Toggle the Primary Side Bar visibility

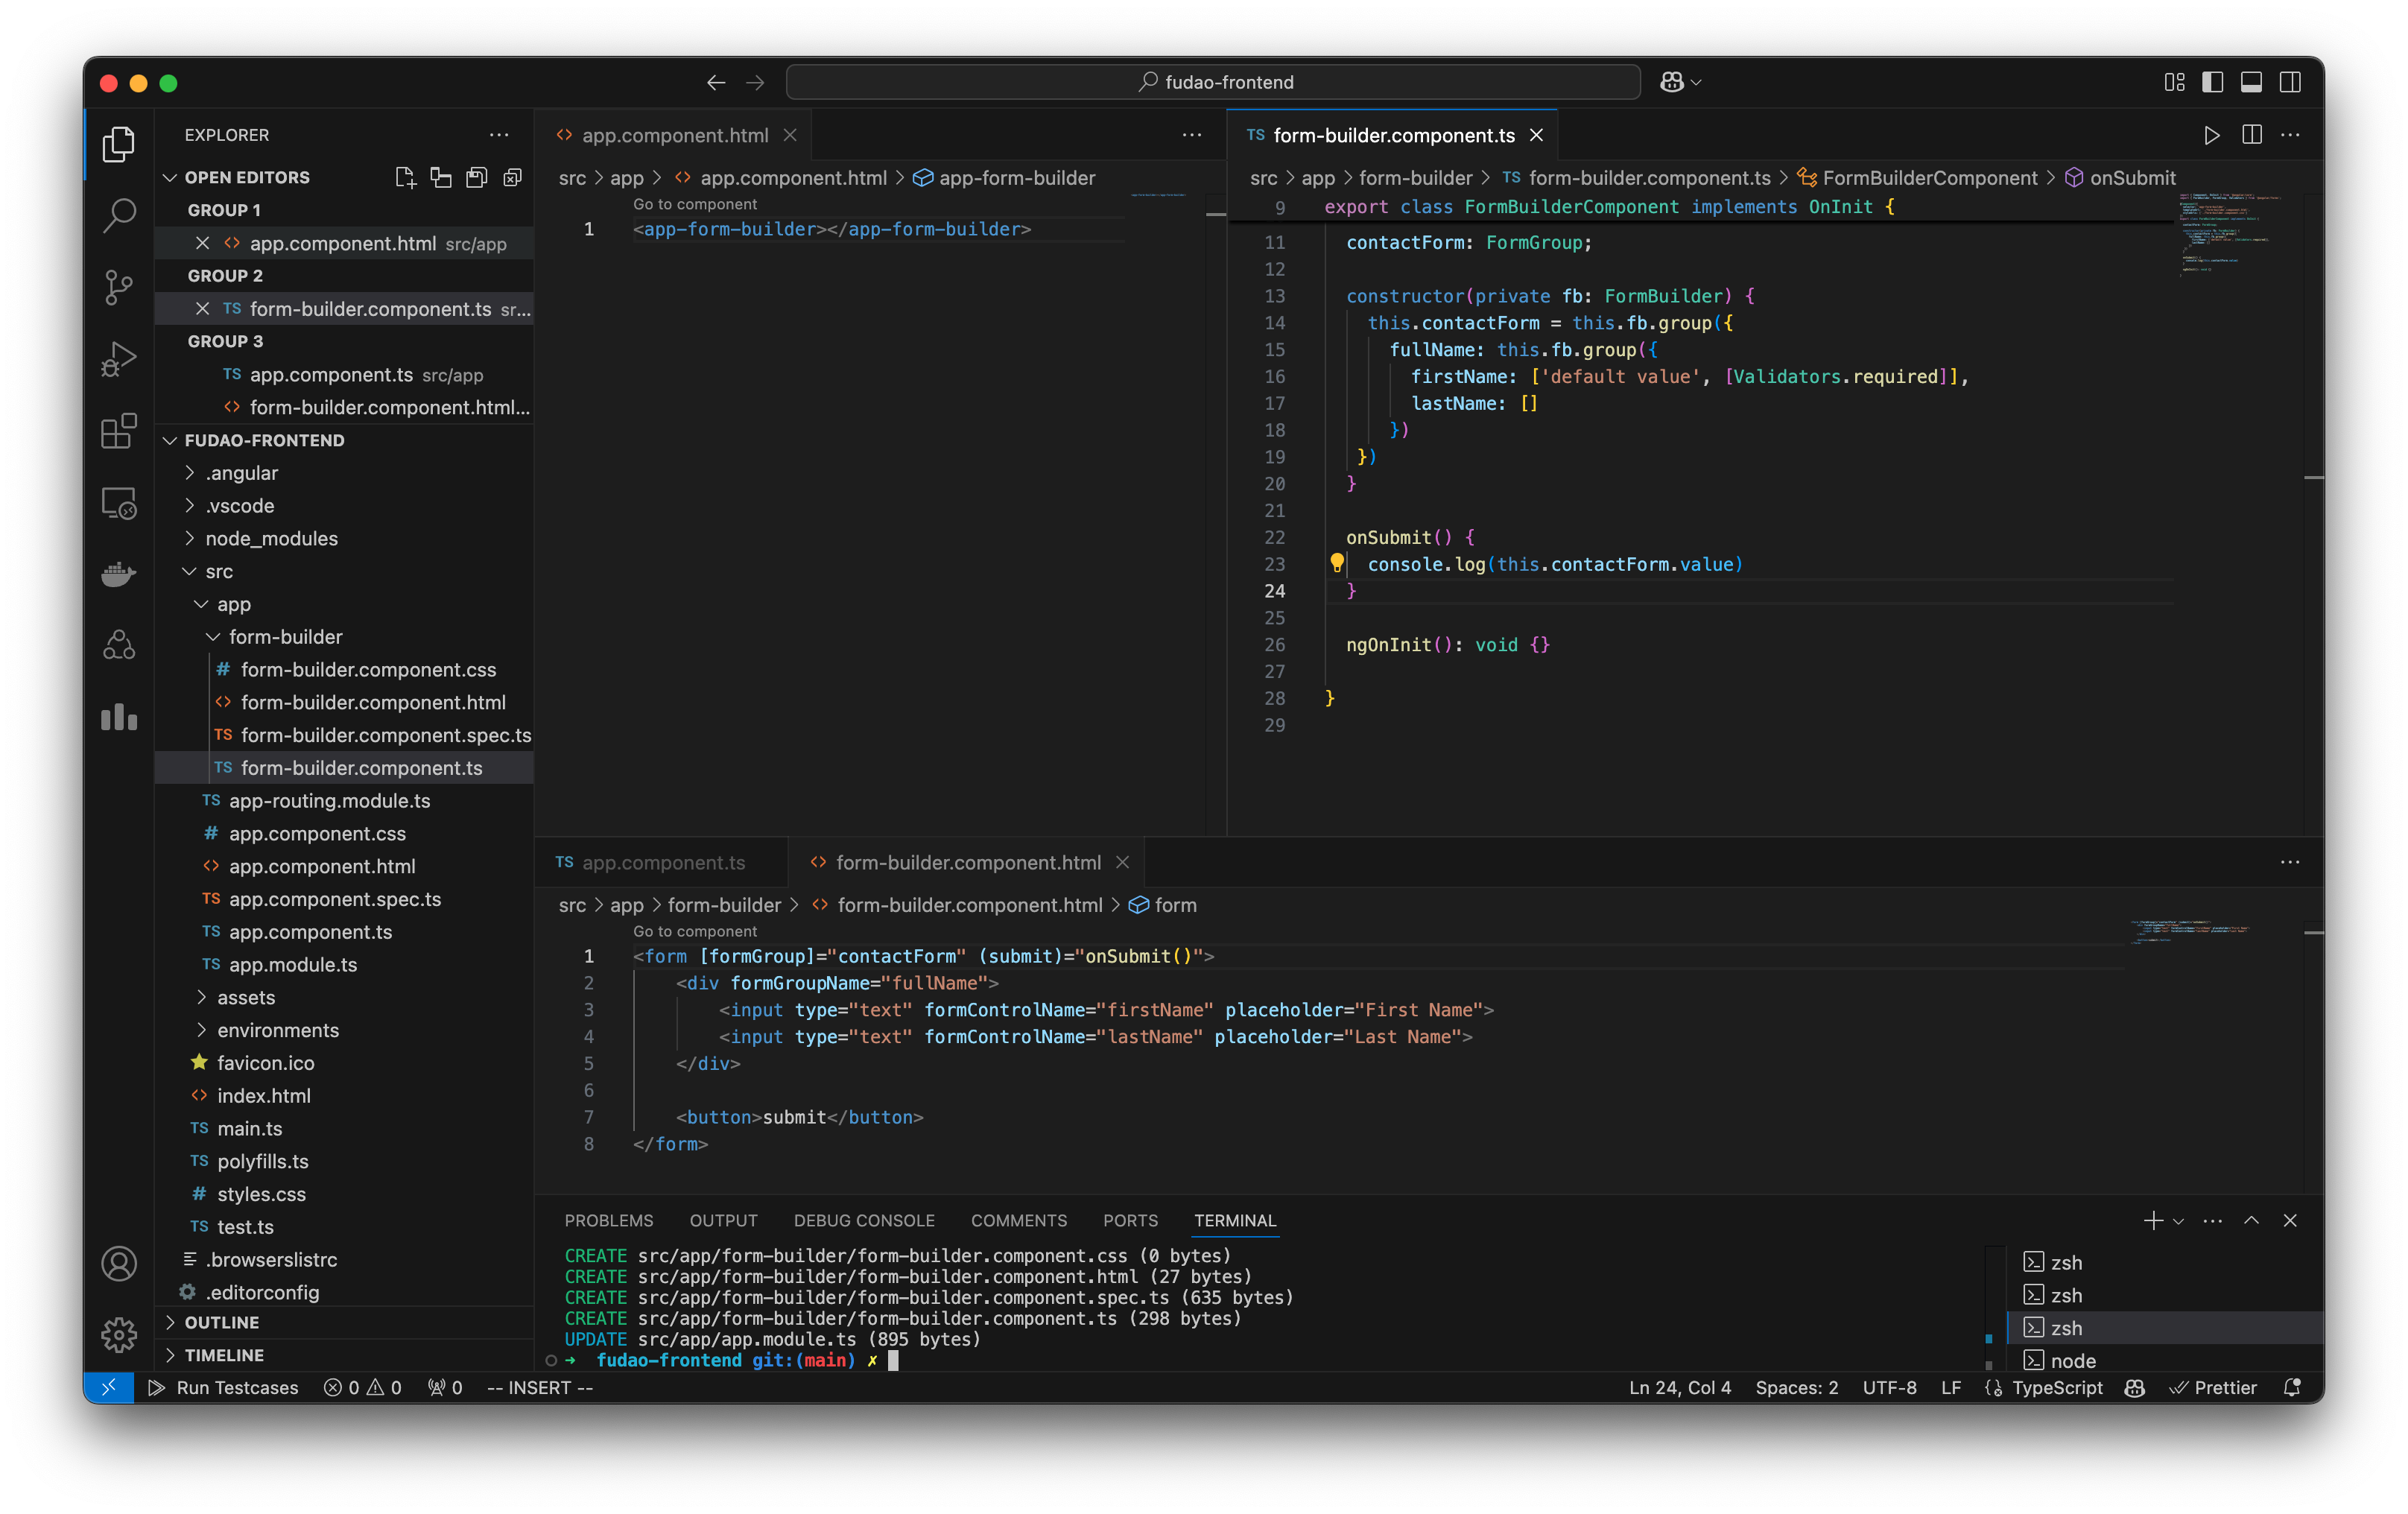[x=2213, y=82]
